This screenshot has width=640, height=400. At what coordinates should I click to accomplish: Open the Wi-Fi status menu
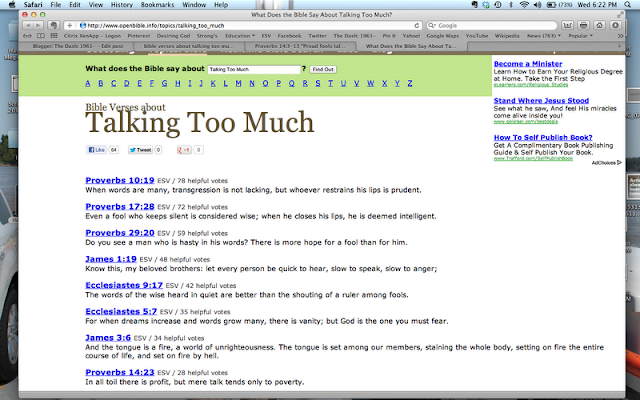pos(524,4)
